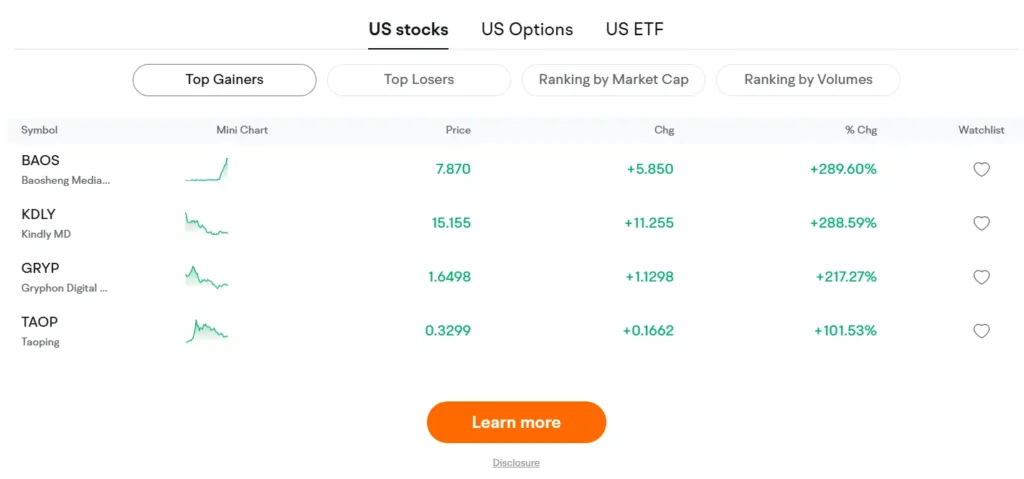
Task: Switch to the US Options tab
Action: tap(527, 29)
